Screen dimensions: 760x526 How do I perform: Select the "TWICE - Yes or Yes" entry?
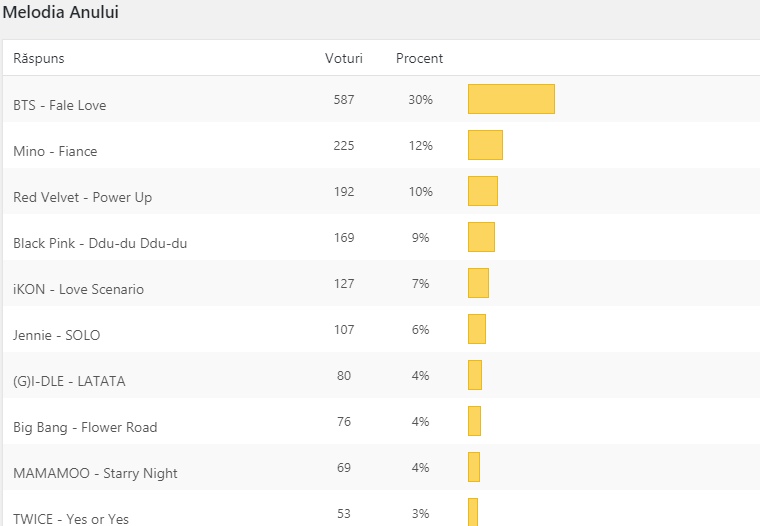(71, 518)
